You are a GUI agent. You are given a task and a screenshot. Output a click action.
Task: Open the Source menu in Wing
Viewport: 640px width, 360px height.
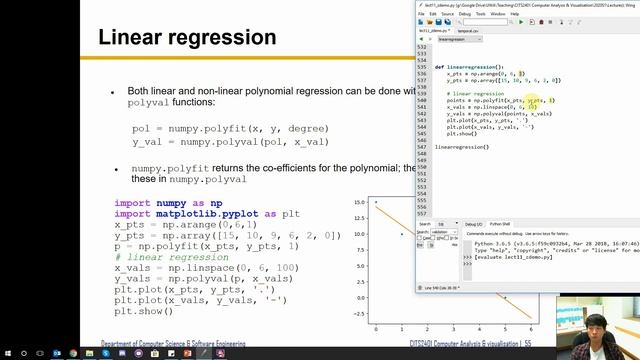448,14
